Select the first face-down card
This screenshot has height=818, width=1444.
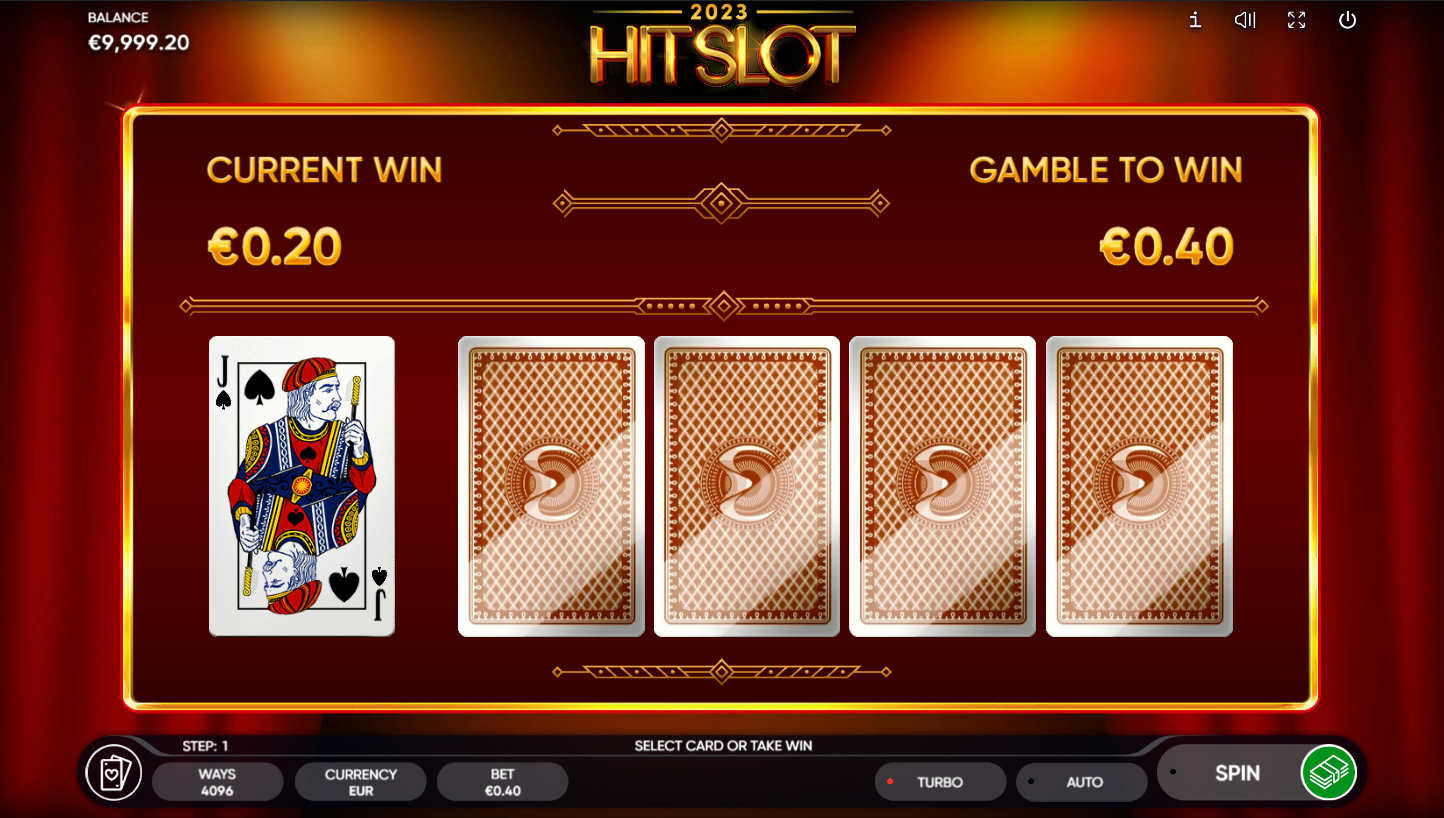tap(551, 486)
